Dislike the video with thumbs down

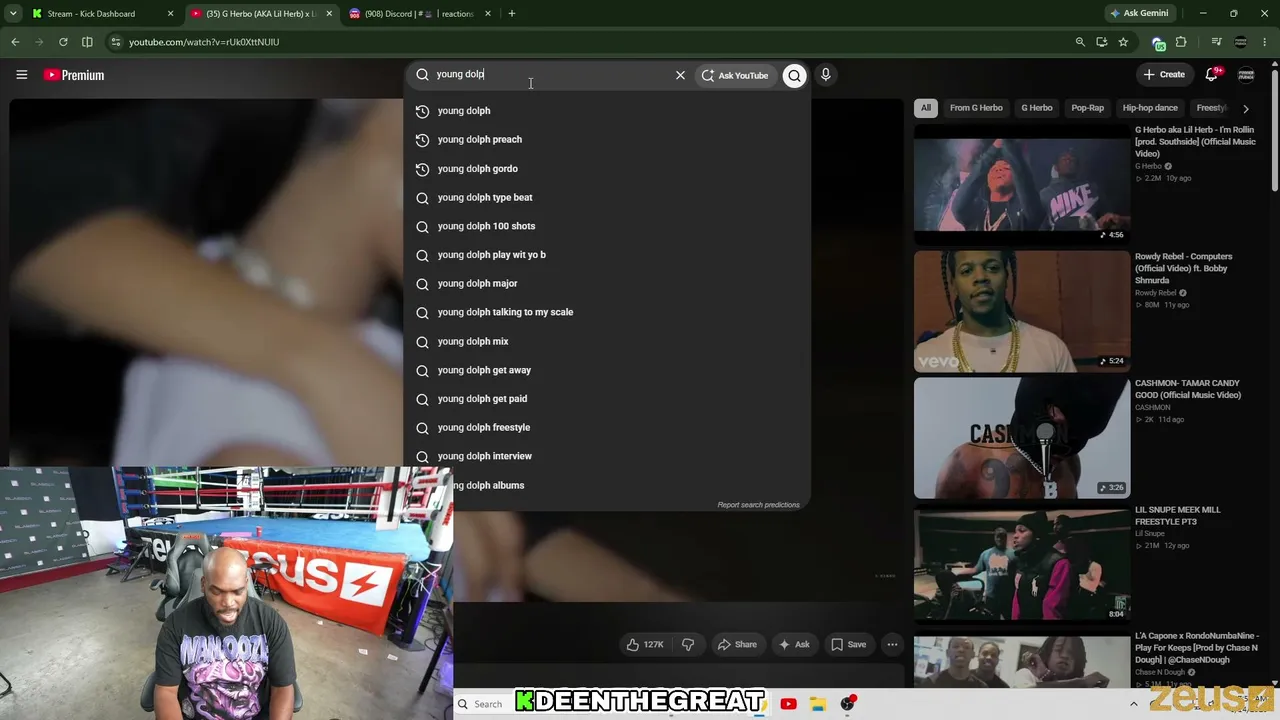688,645
